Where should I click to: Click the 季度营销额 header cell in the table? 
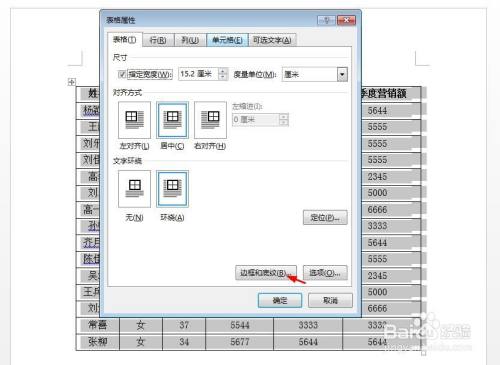(391, 94)
